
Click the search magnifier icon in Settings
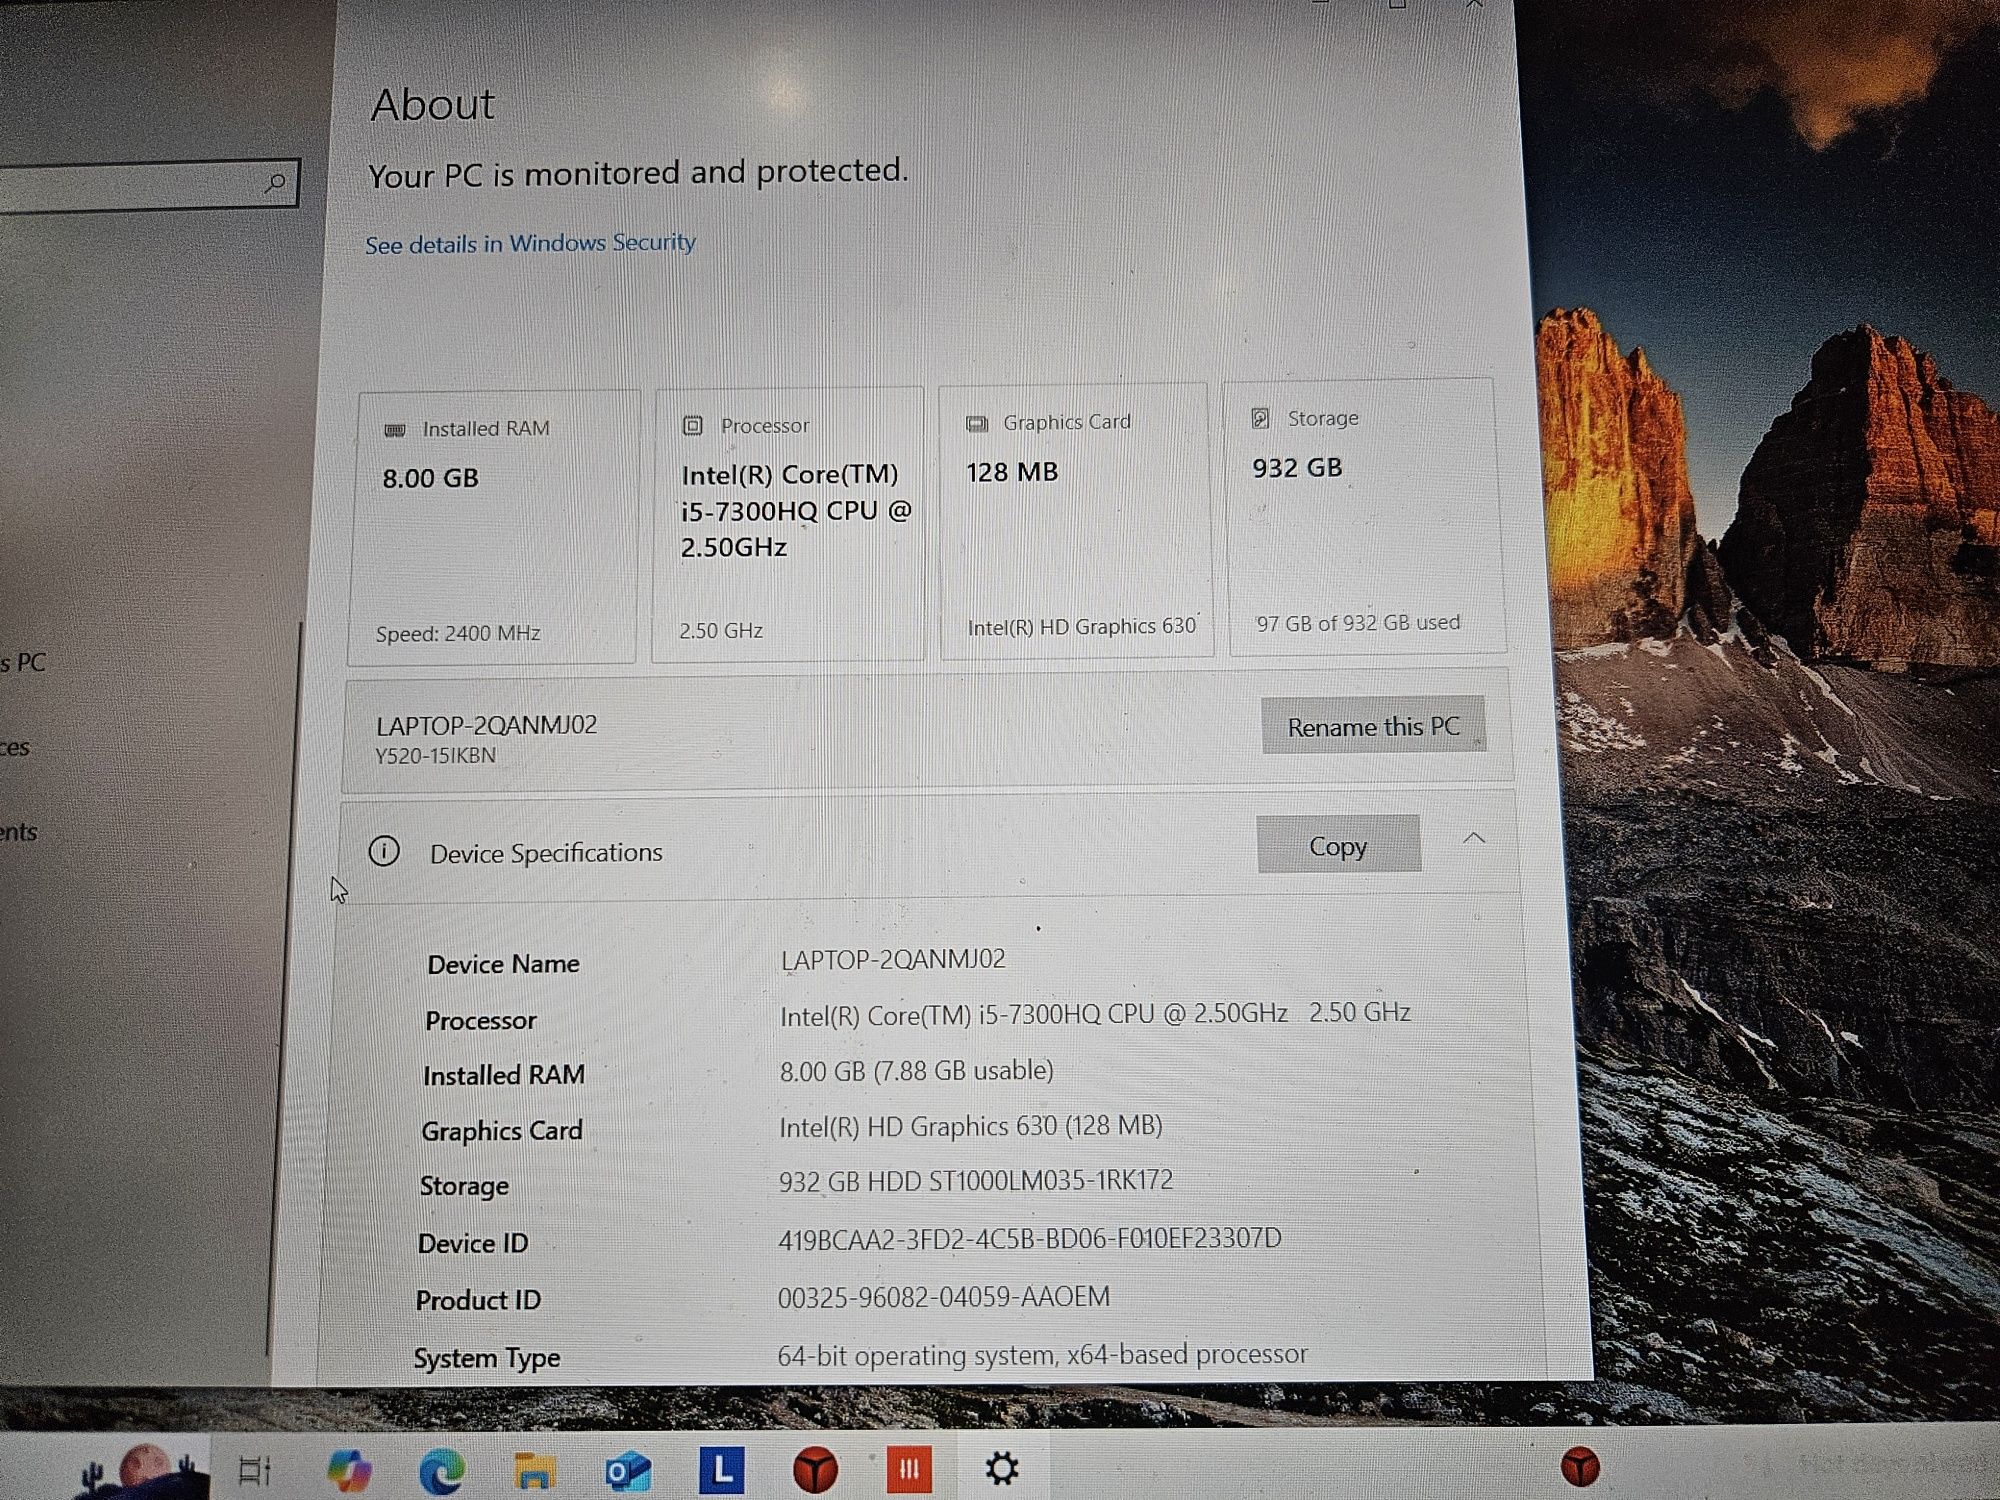click(x=274, y=183)
